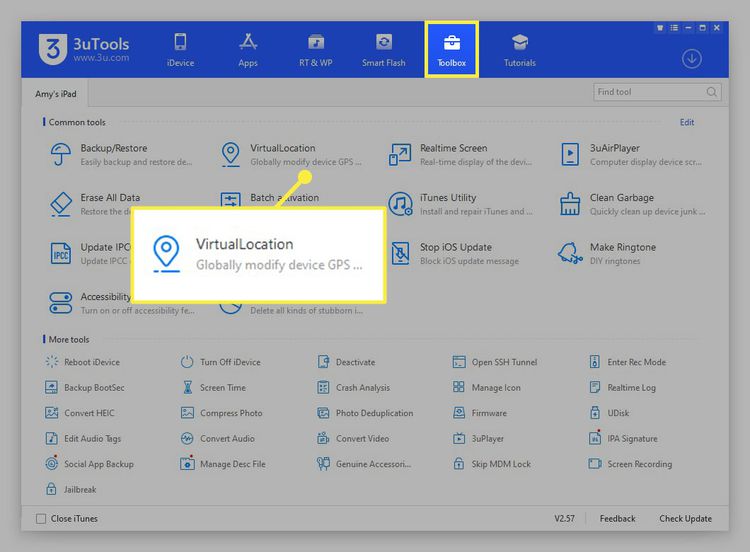The image size is (750, 552).
Task: Open Stop iOS Update tool
Action: tap(454, 254)
